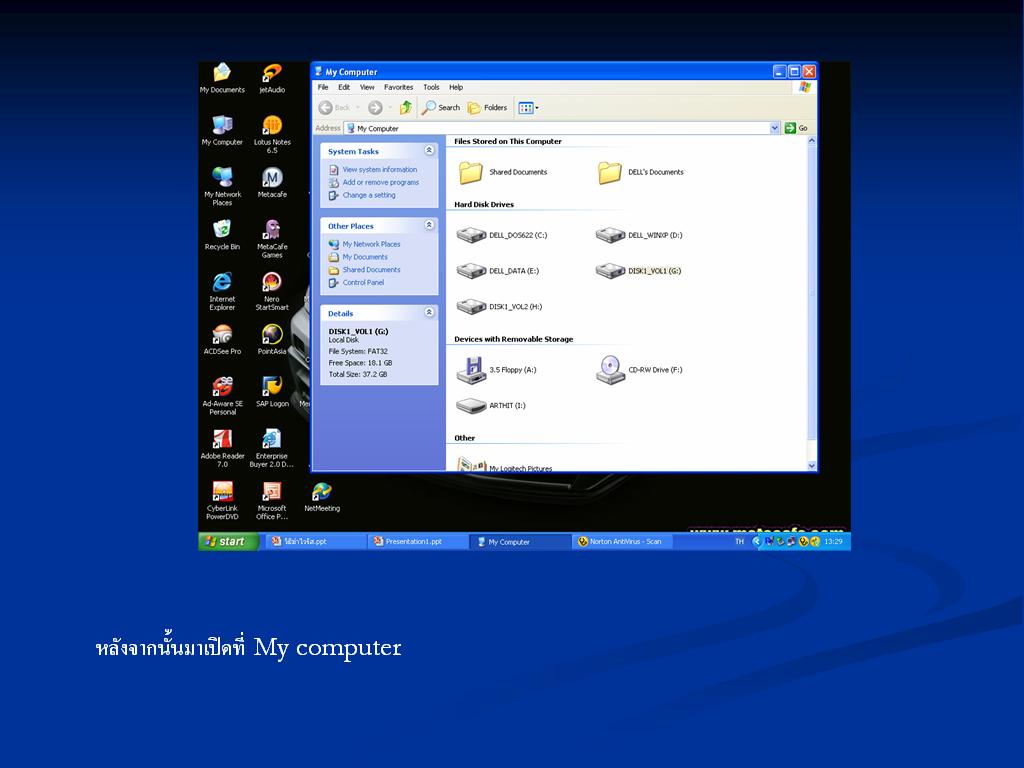Open the Address bar dropdown
The image size is (1024, 768).
pyautogui.click(x=775, y=128)
